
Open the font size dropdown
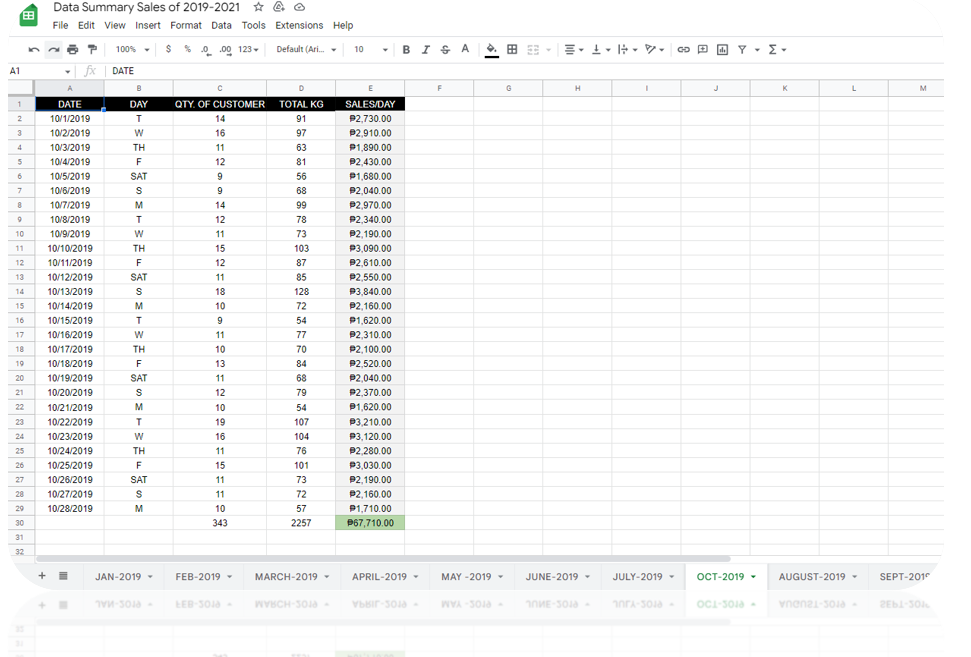coord(370,50)
